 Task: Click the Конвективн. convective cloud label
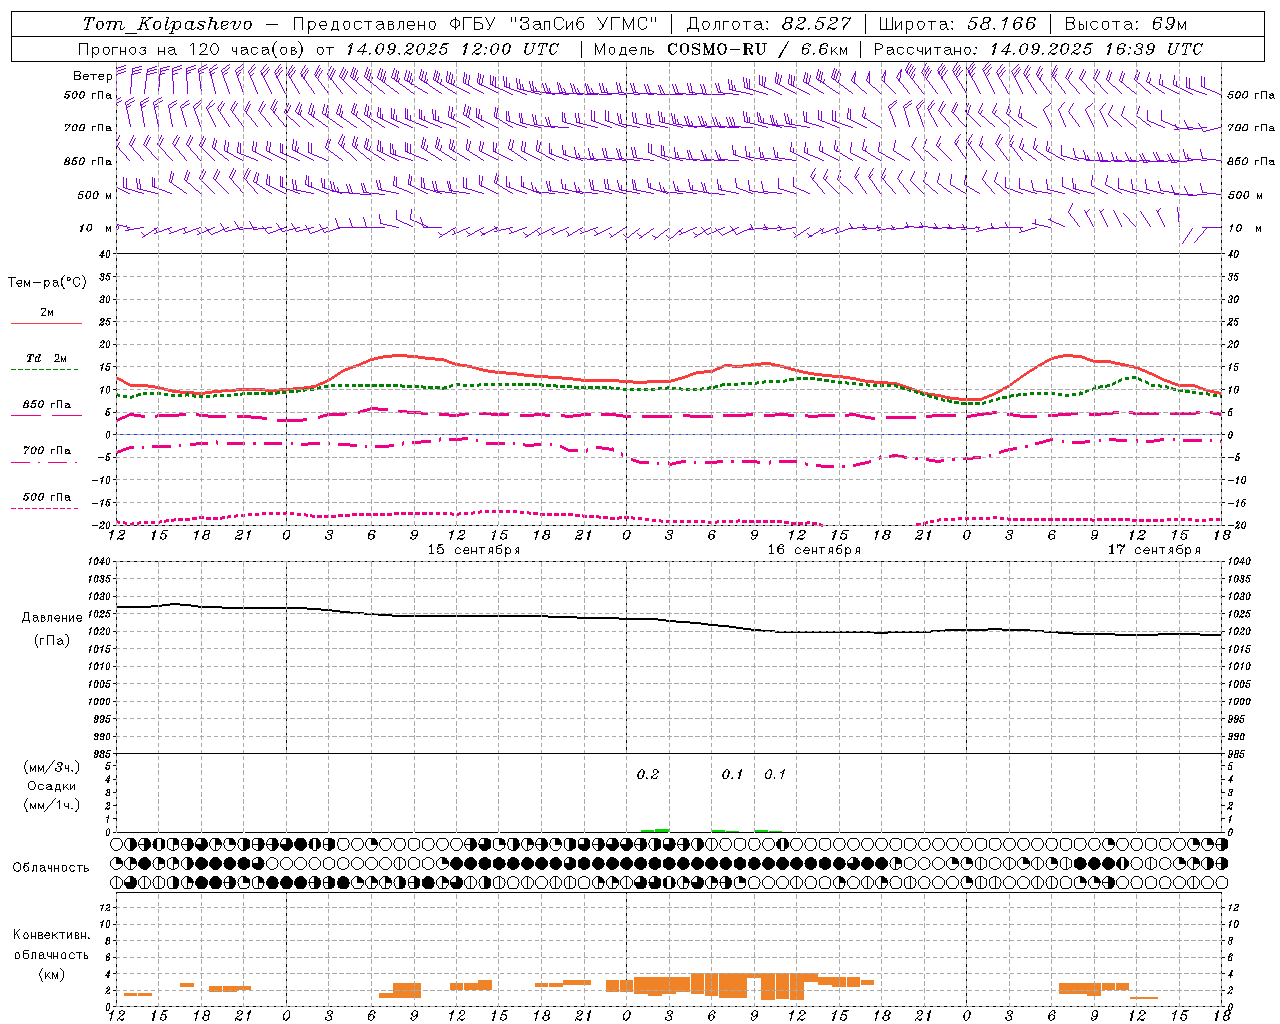pyautogui.click(x=52, y=935)
